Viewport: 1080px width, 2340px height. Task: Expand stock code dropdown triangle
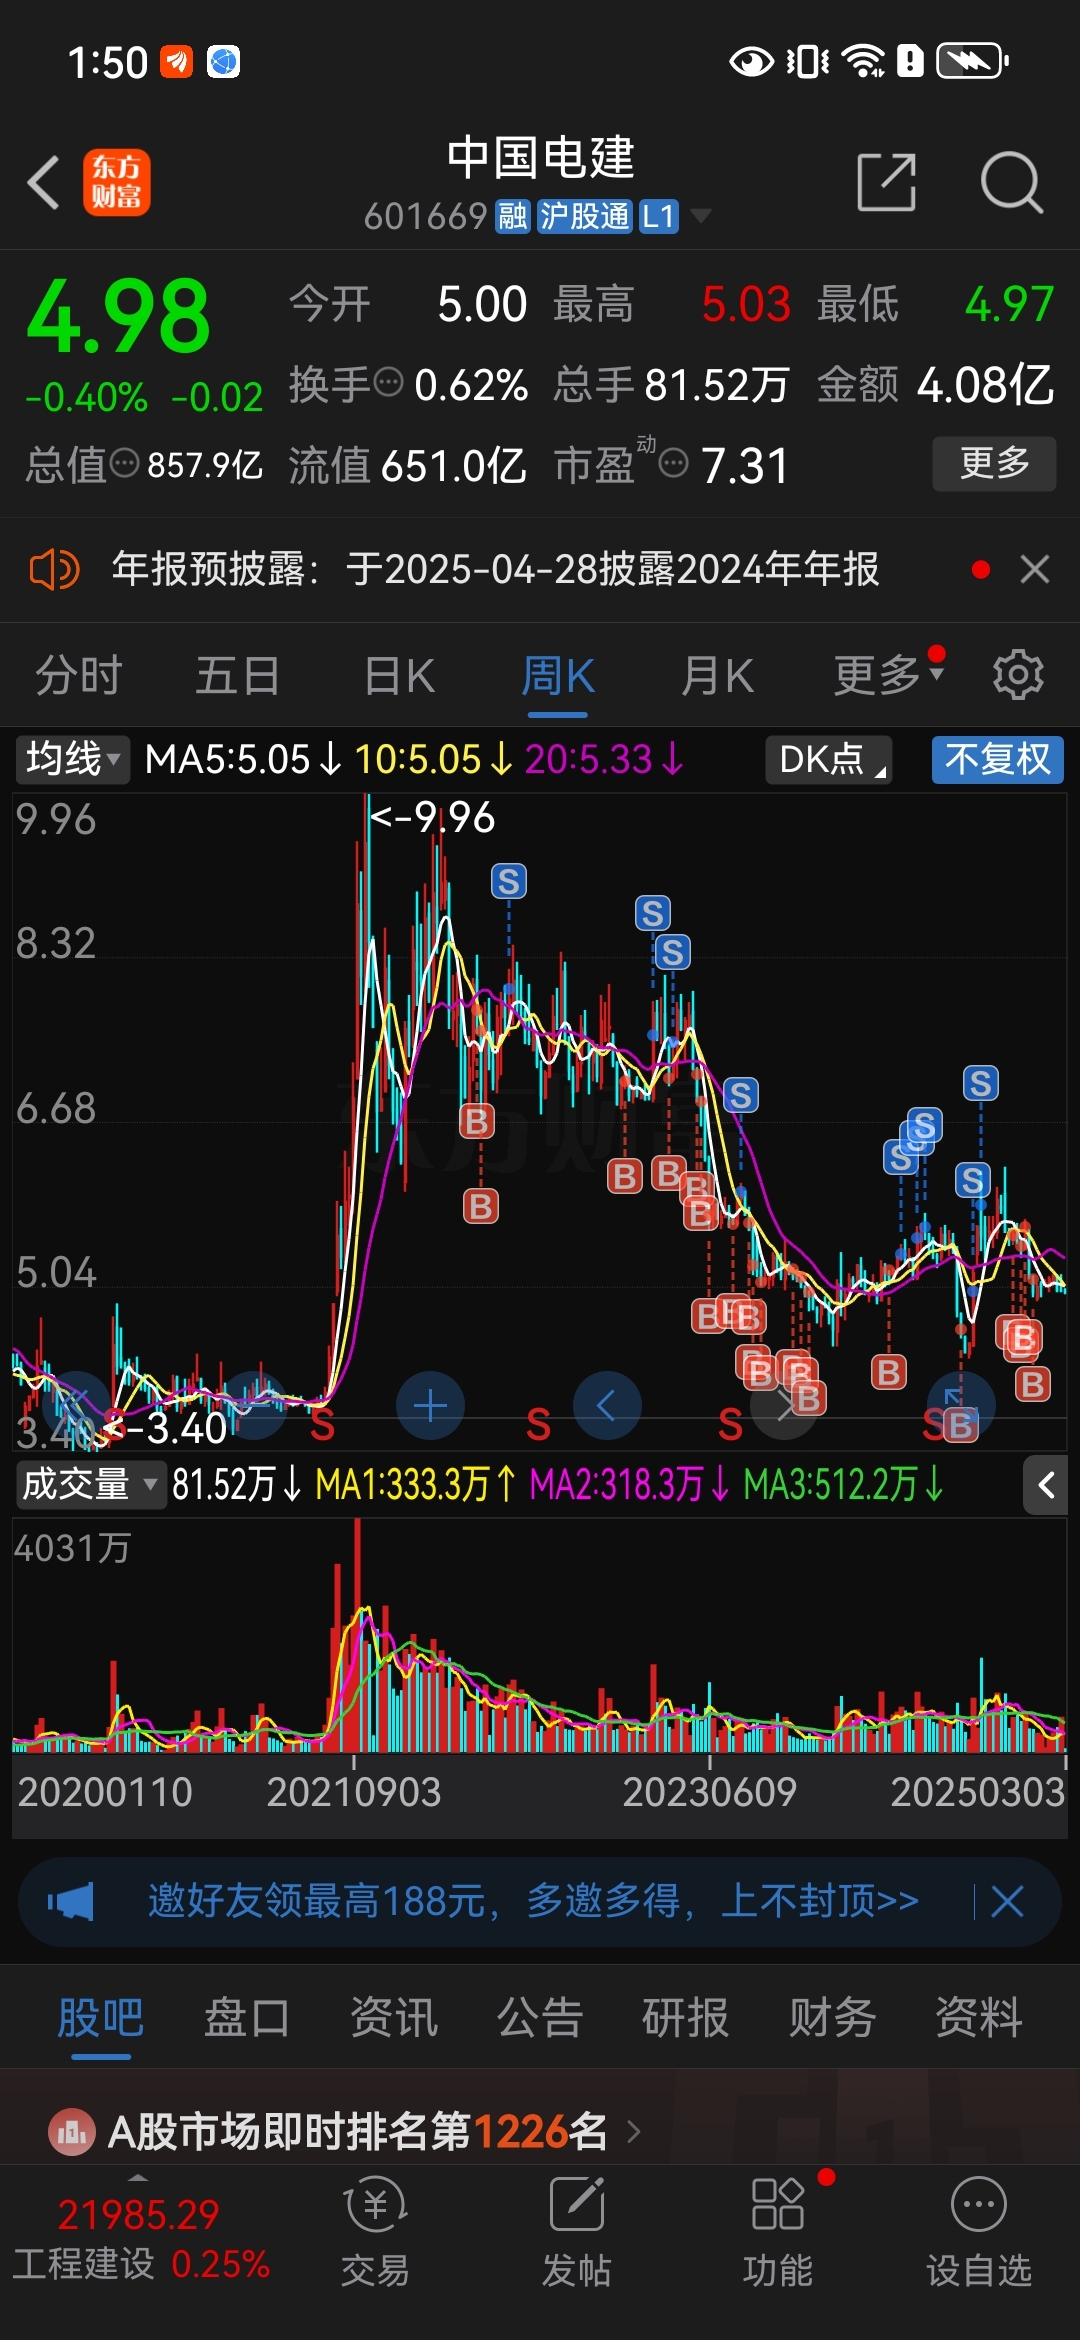point(701,216)
